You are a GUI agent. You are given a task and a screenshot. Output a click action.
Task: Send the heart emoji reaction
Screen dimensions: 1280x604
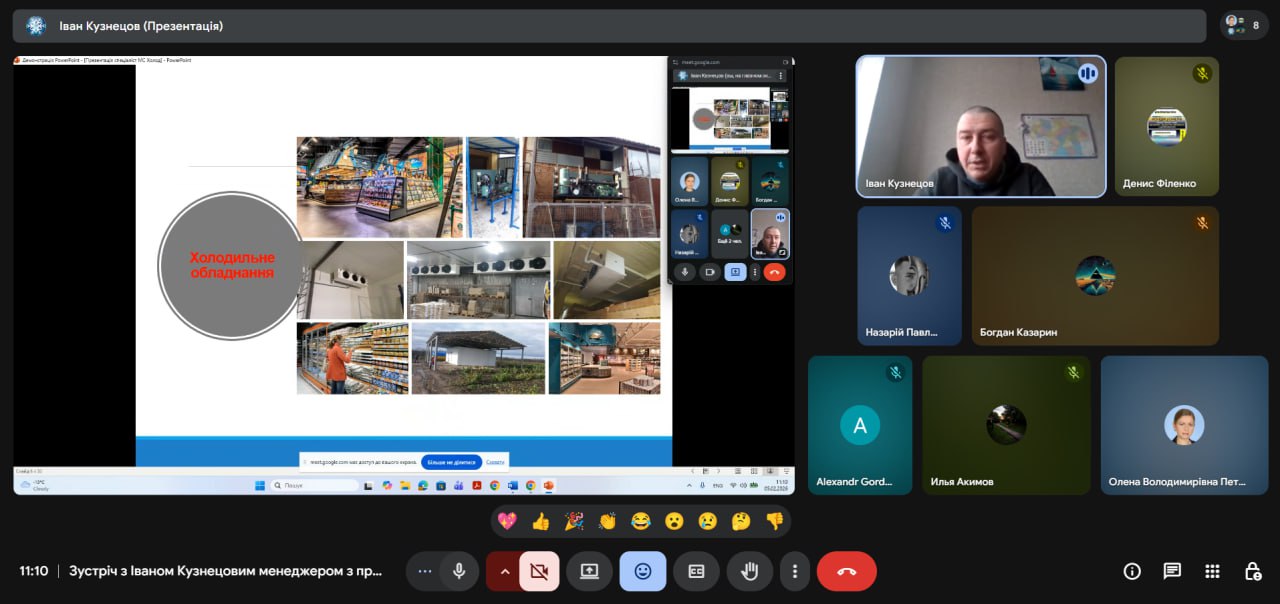point(507,521)
